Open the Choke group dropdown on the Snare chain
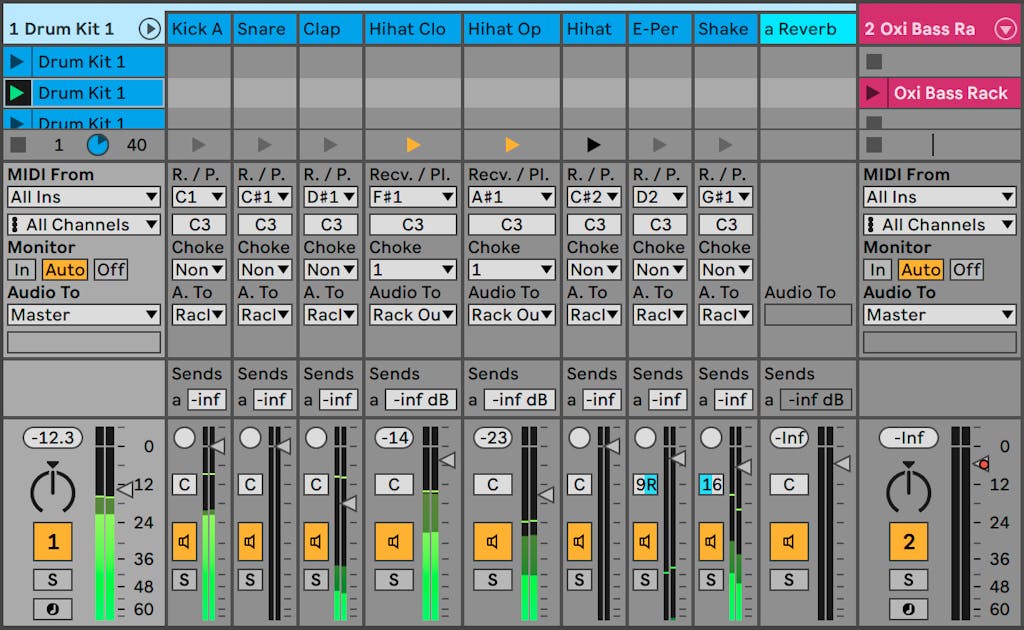This screenshot has height=630, width=1024. (264, 270)
